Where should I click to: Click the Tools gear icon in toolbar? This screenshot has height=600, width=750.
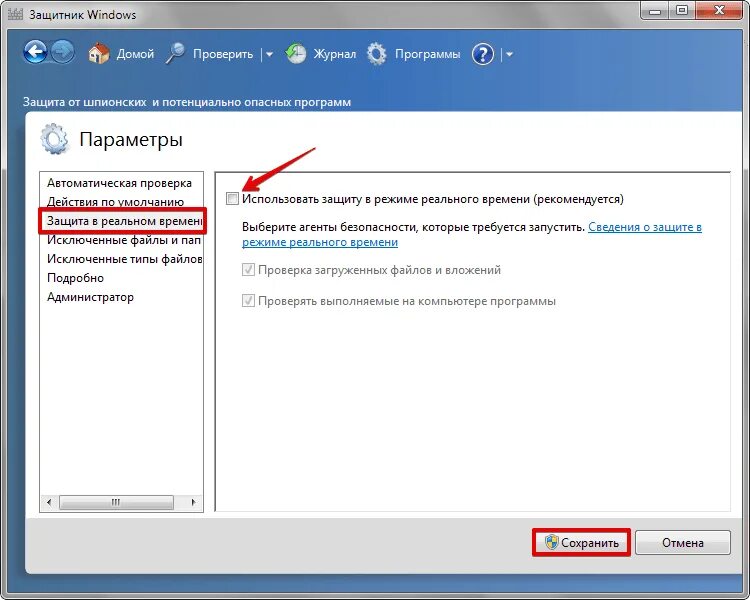376,54
